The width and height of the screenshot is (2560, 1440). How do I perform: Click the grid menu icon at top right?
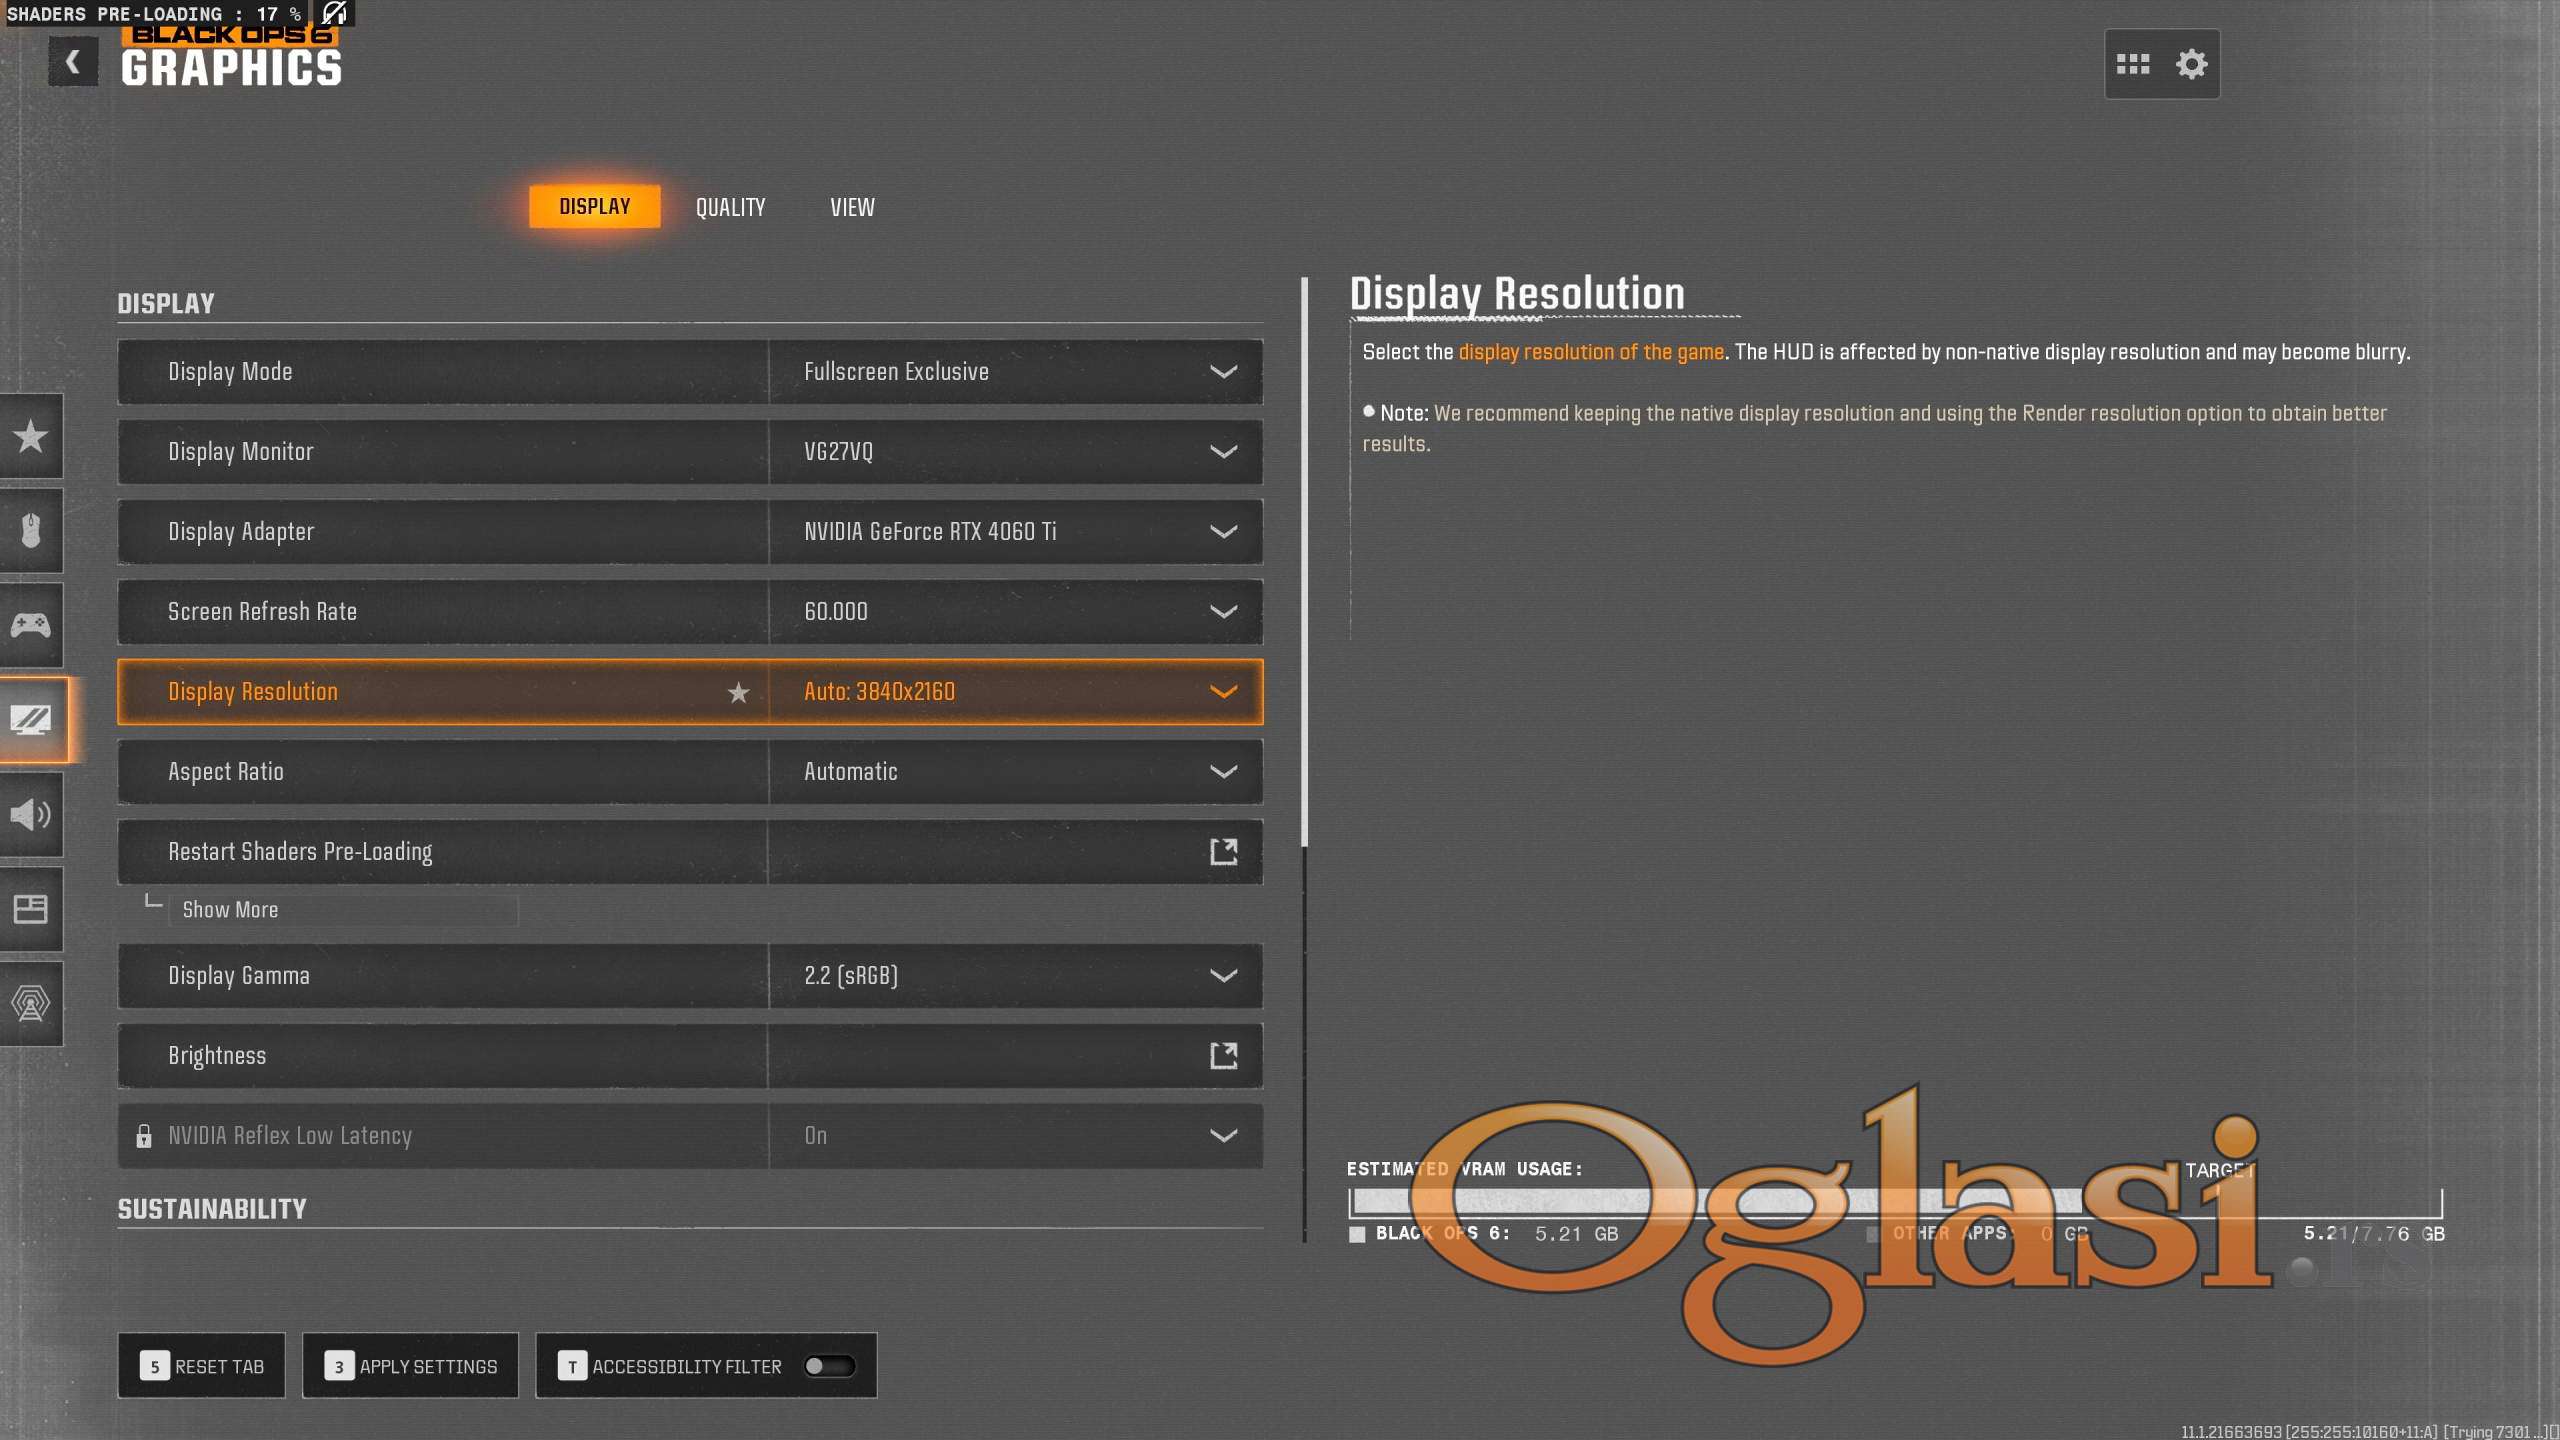[2133, 64]
